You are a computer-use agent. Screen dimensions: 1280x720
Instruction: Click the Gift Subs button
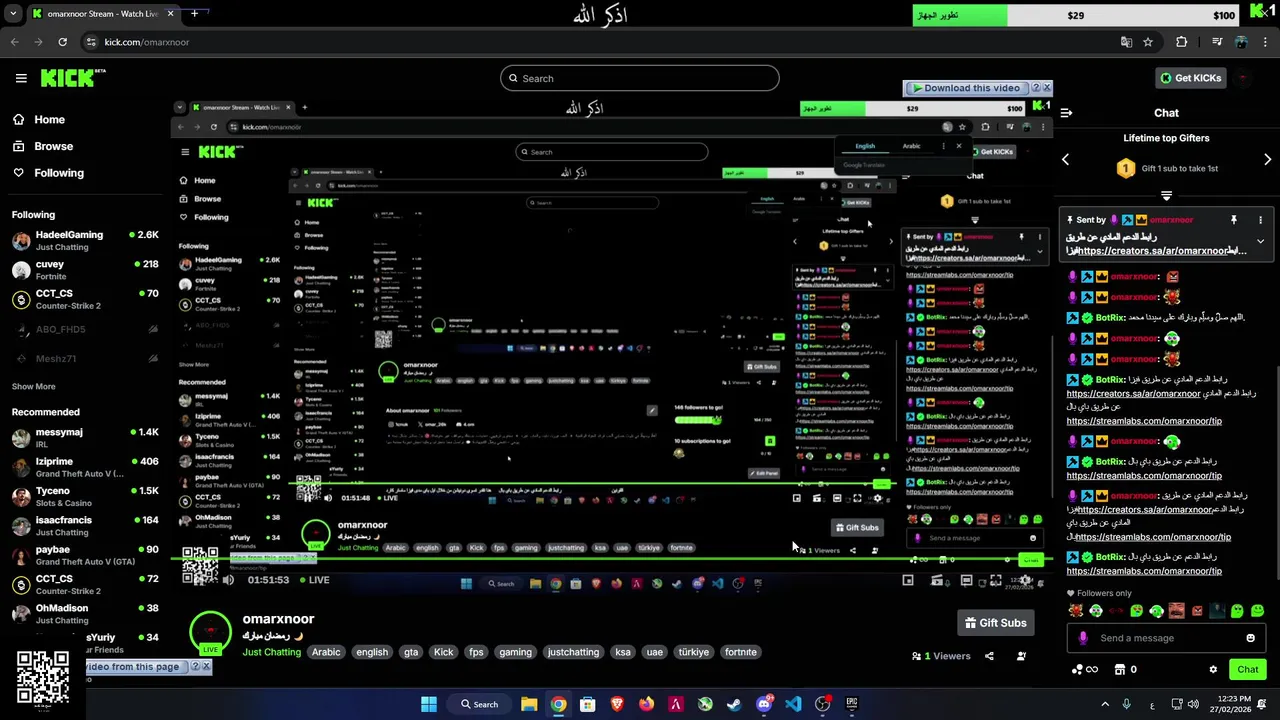995,623
